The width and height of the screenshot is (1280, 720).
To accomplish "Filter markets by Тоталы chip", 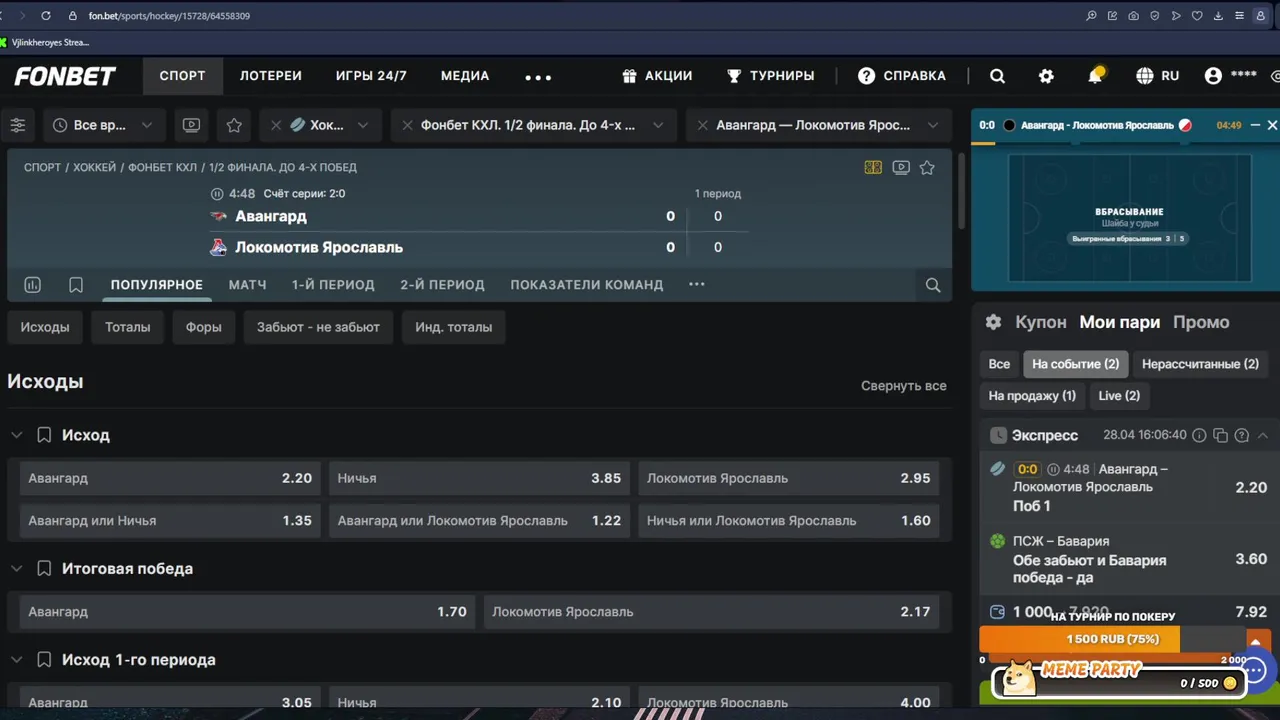I will pyautogui.click(x=128, y=327).
